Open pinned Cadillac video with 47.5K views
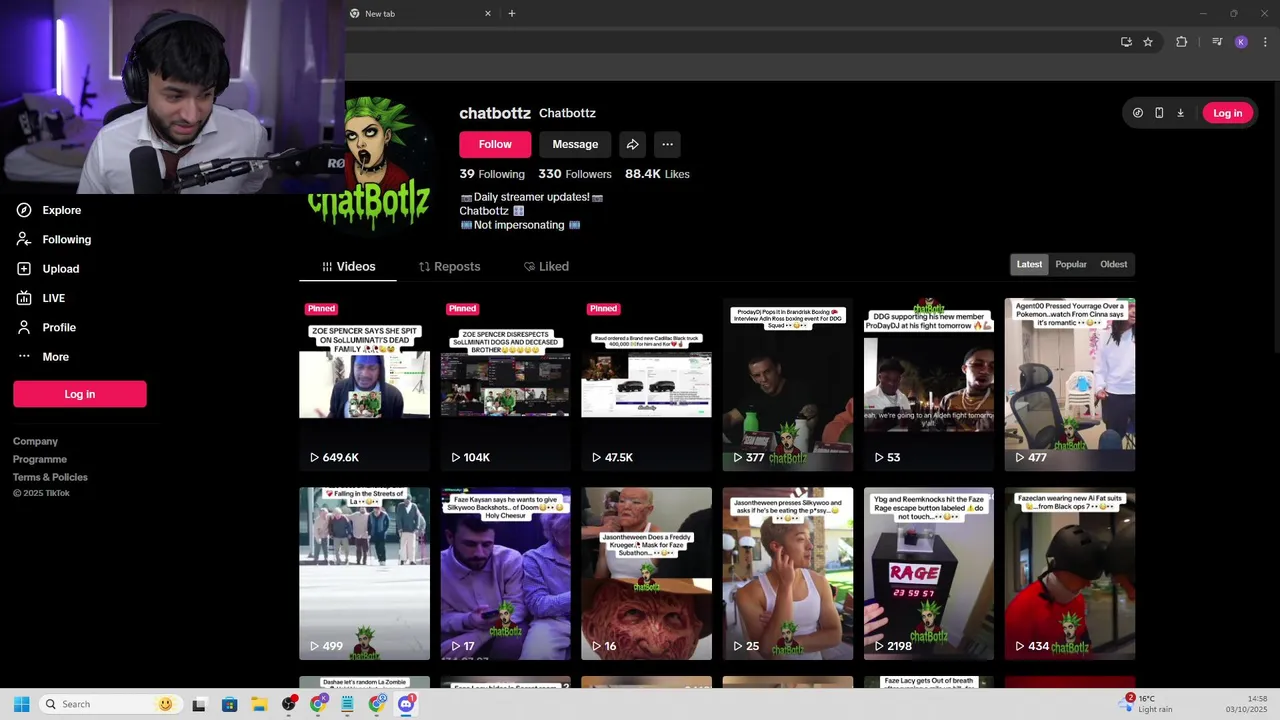 pos(646,384)
